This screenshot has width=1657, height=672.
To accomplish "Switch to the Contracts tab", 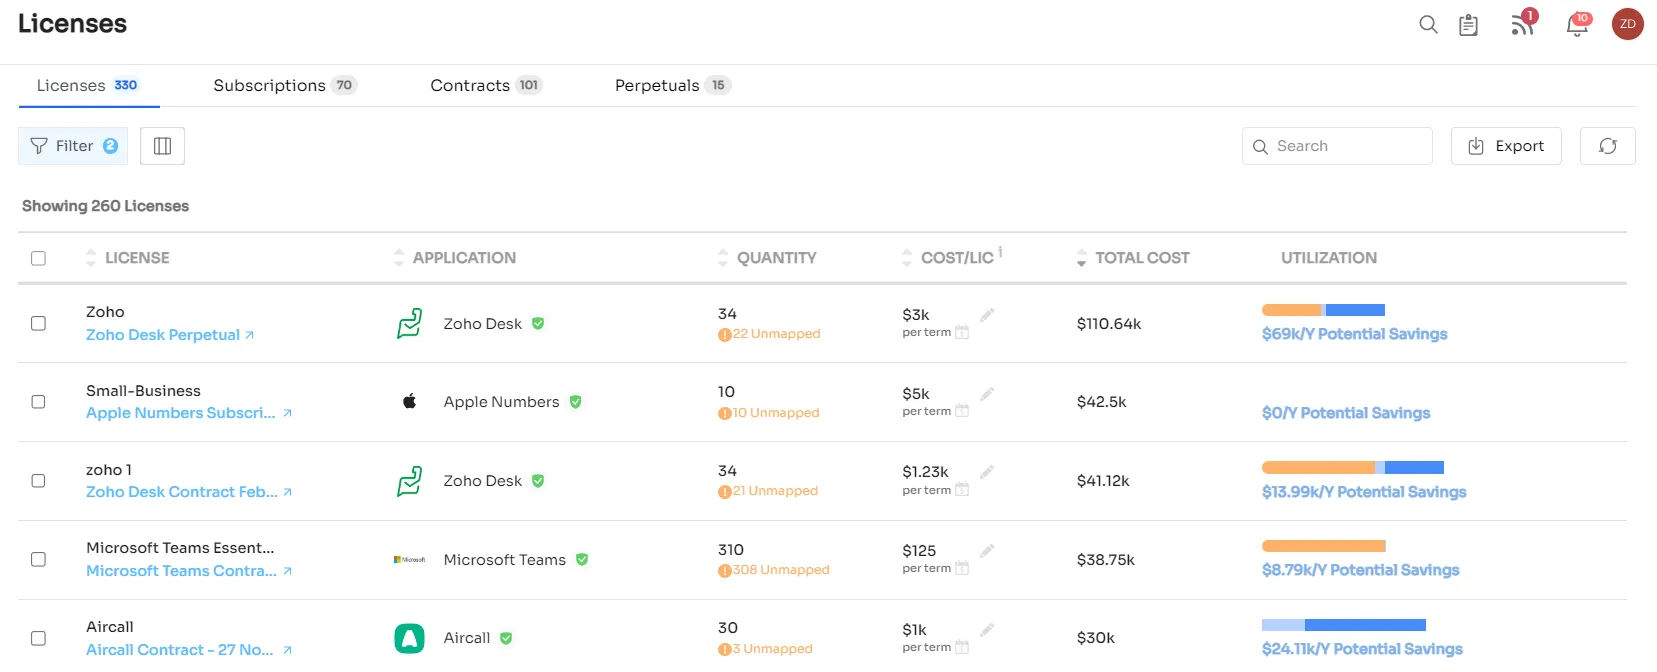I will pos(486,86).
